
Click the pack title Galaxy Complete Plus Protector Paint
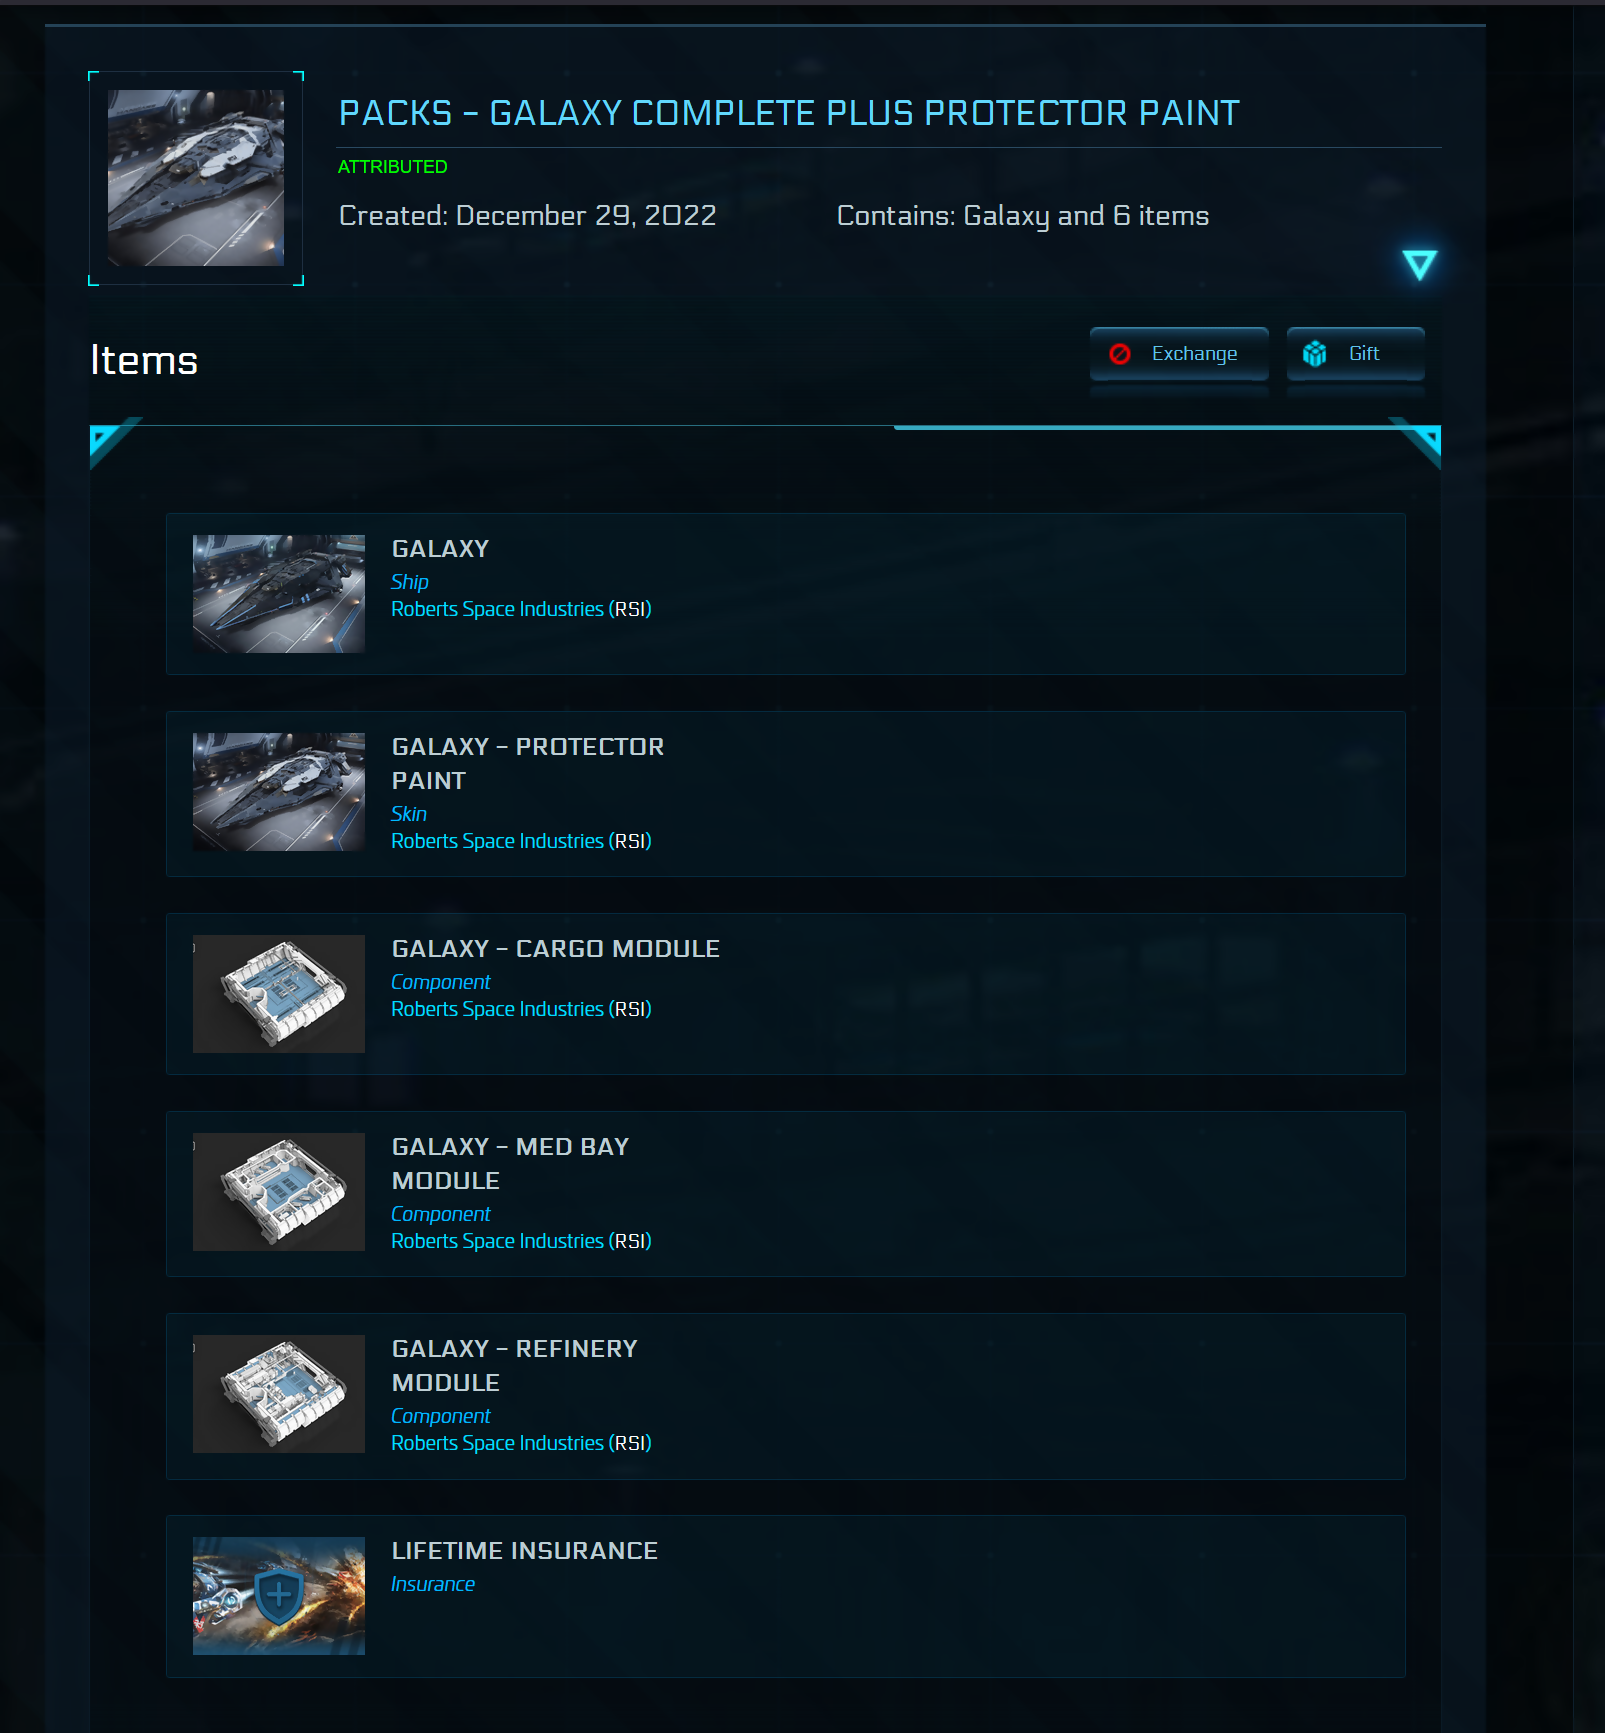pos(789,114)
